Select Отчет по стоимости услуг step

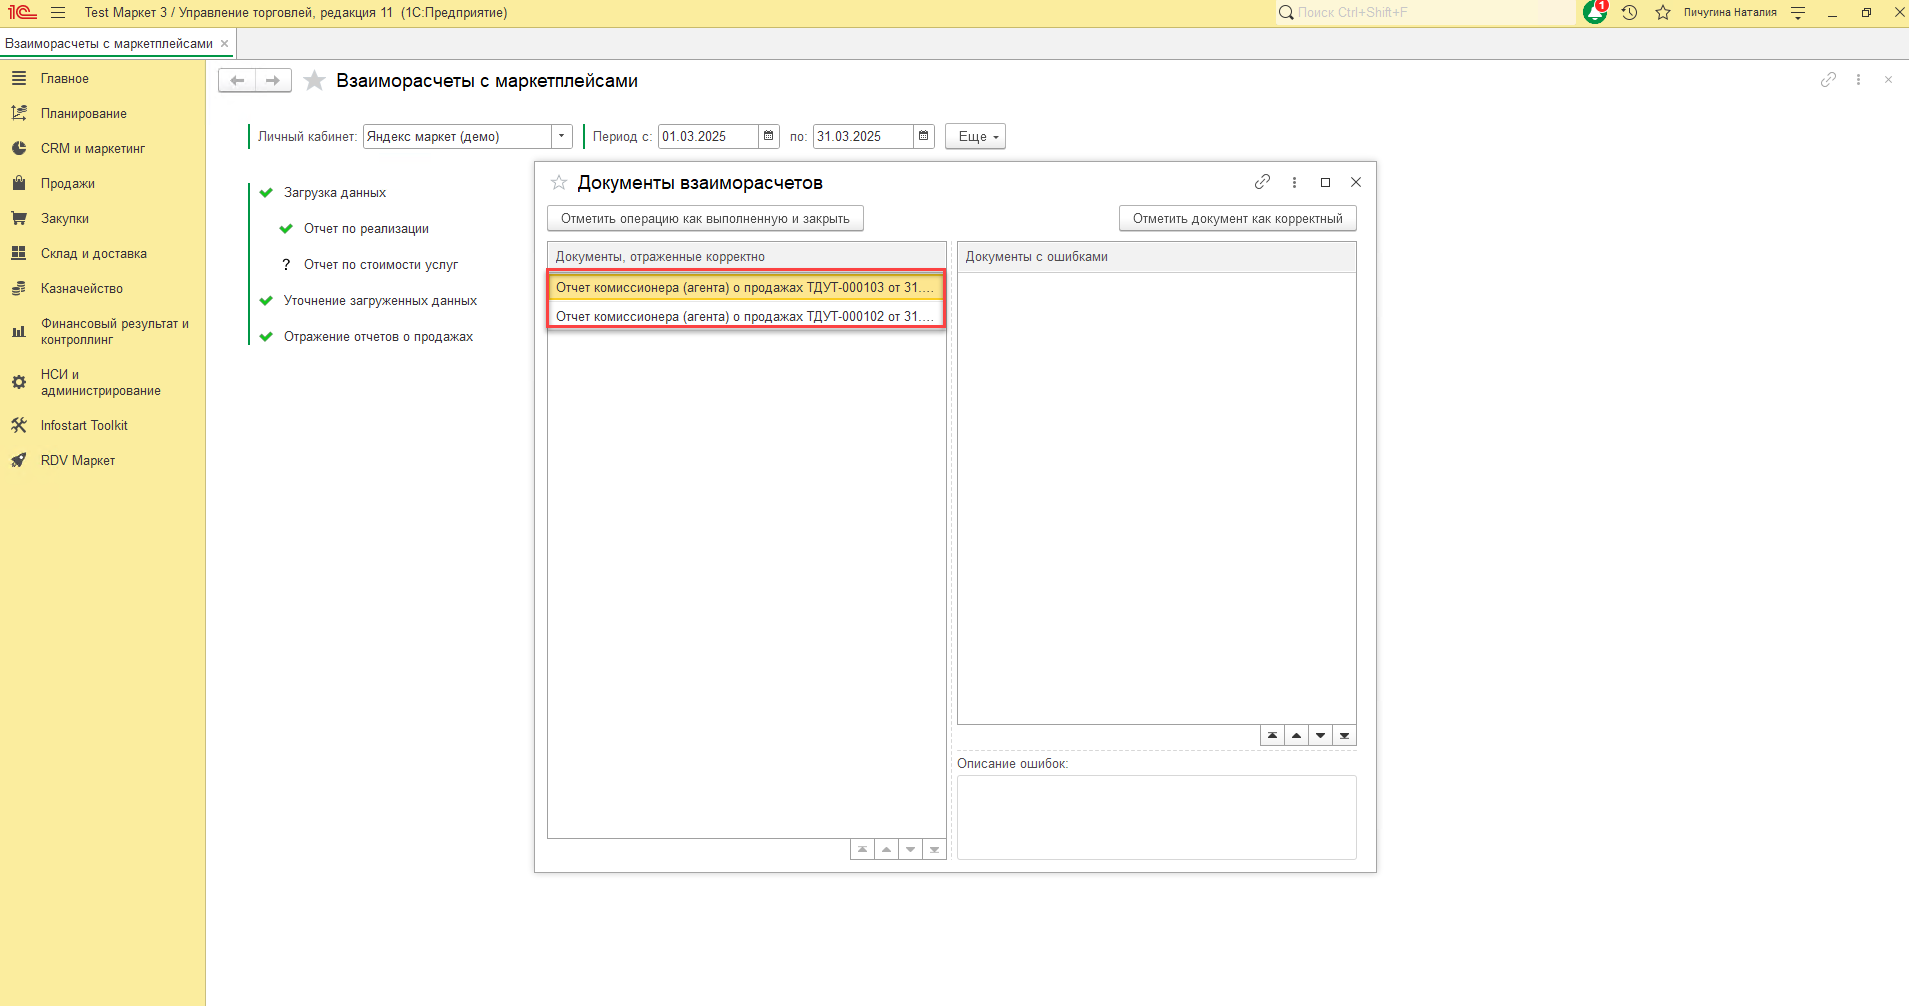point(380,265)
